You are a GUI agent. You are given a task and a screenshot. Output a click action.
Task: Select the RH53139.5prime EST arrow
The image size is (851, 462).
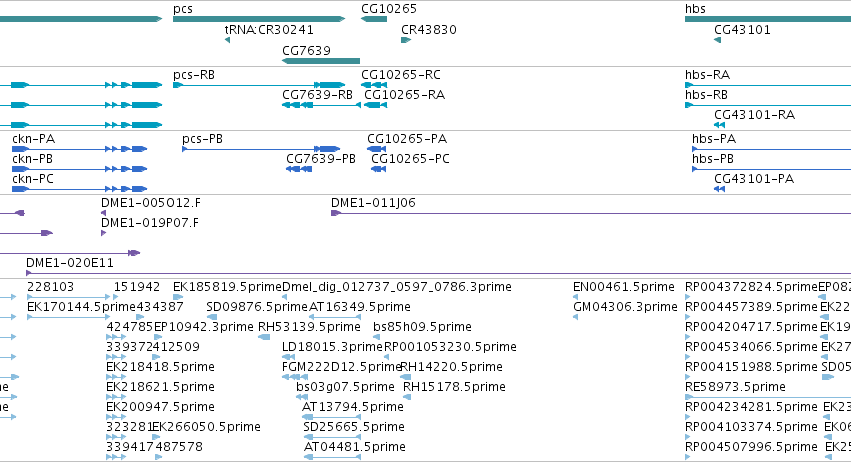264,337
